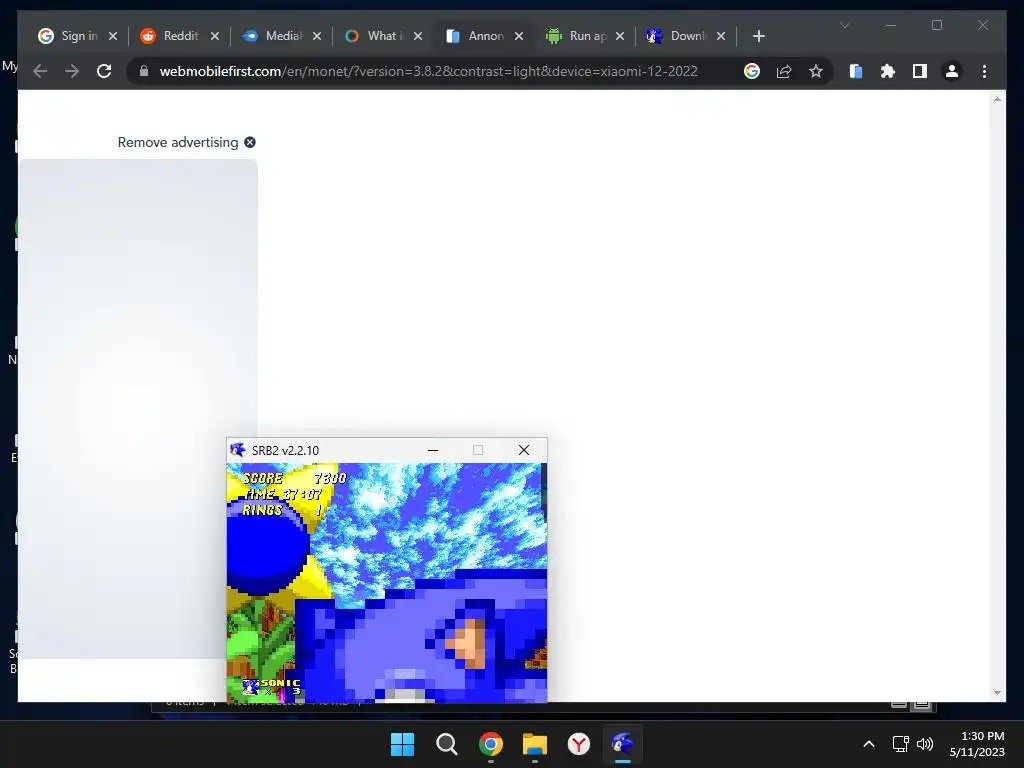Open the Extensions puzzle menu
The image size is (1024, 768).
point(888,71)
